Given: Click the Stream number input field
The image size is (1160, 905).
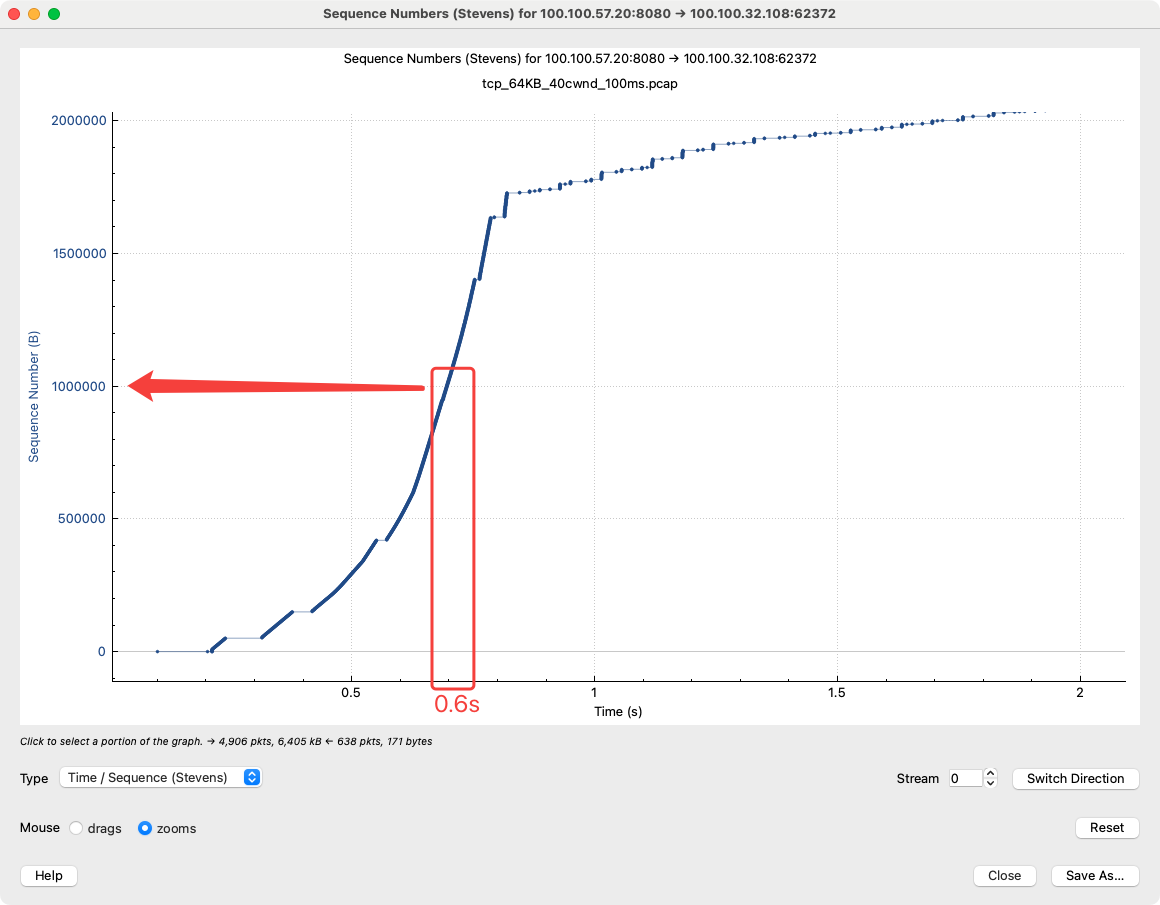Looking at the screenshot, I should coord(964,778).
